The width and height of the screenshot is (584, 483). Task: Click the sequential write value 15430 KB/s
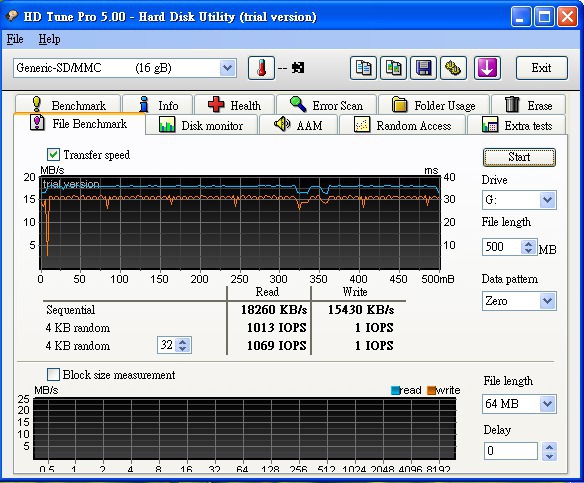(x=361, y=309)
